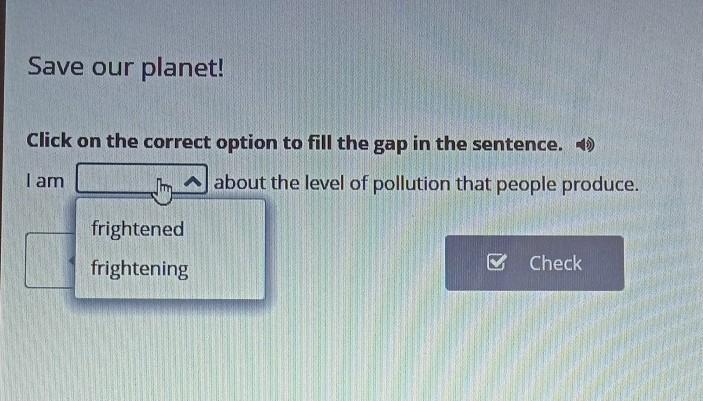Click the small arrow on hidden box edge
The height and width of the screenshot is (401, 703).
pyautogui.click(x=72, y=260)
